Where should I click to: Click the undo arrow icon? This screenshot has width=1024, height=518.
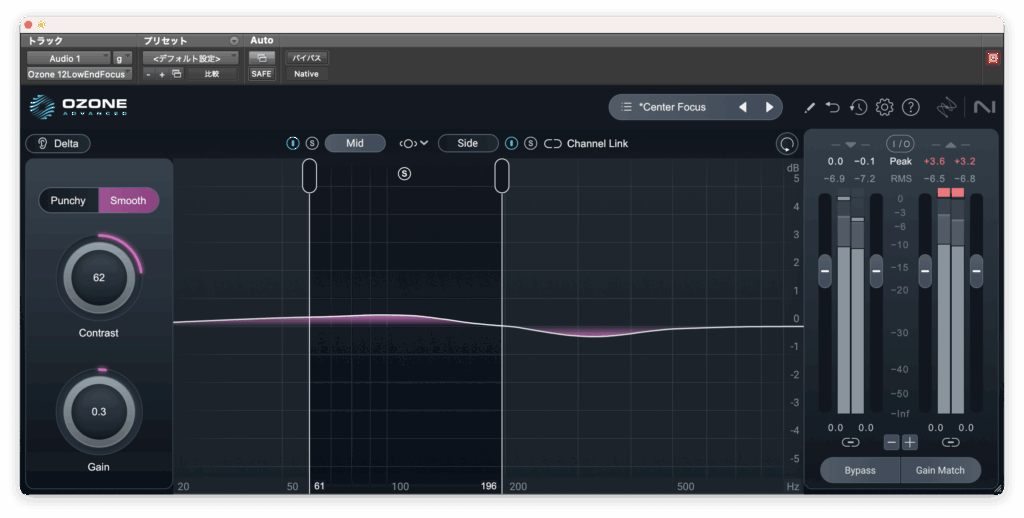point(833,107)
